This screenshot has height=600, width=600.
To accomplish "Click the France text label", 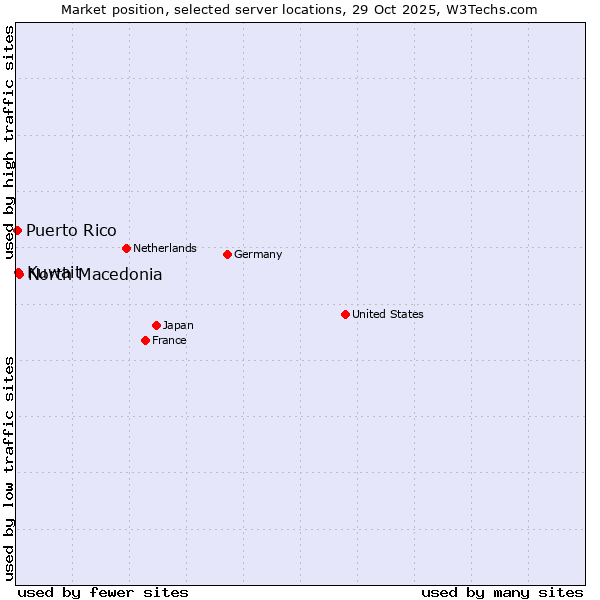I will [169, 340].
